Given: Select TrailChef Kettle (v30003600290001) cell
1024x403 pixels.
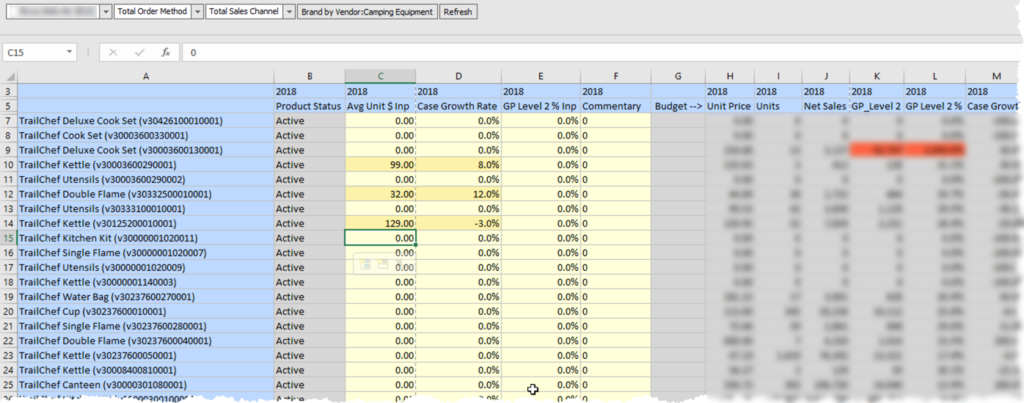Looking at the screenshot, I should pyautogui.click(x=146, y=165).
